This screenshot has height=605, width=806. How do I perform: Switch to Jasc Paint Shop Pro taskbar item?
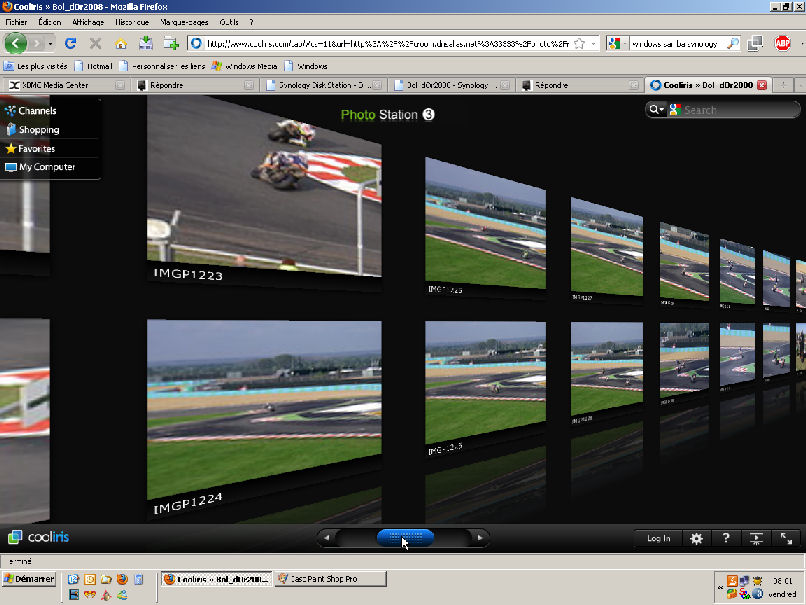[x=330, y=579]
